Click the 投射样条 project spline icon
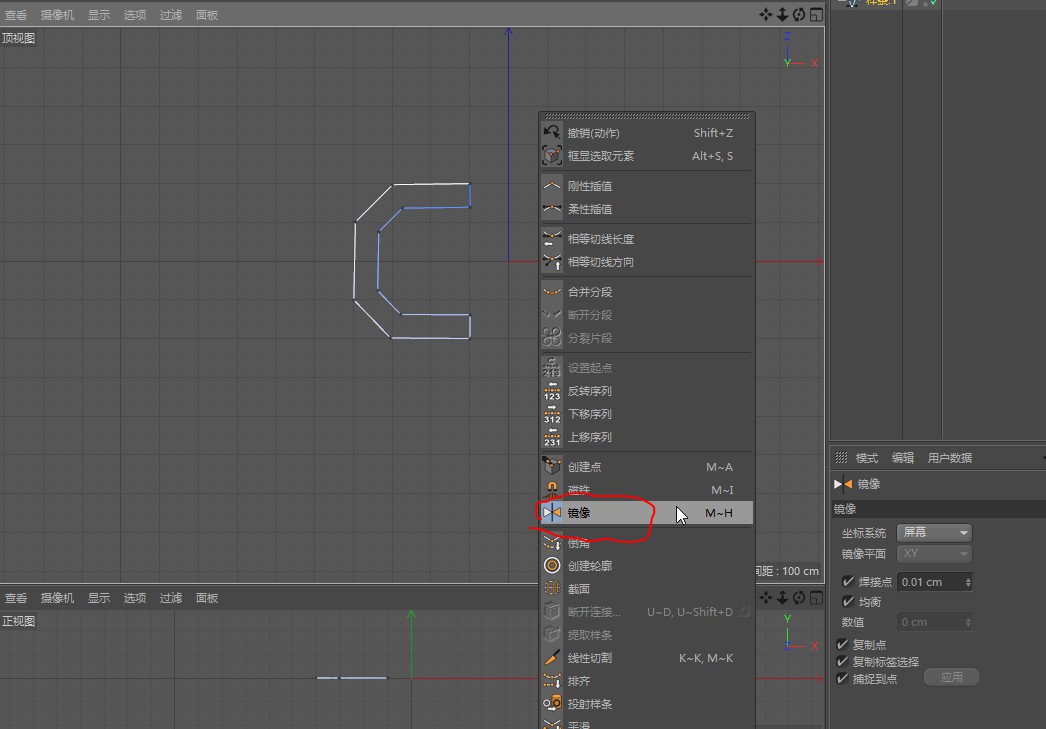The image size is (1046, 729). [x=552, y=704]
